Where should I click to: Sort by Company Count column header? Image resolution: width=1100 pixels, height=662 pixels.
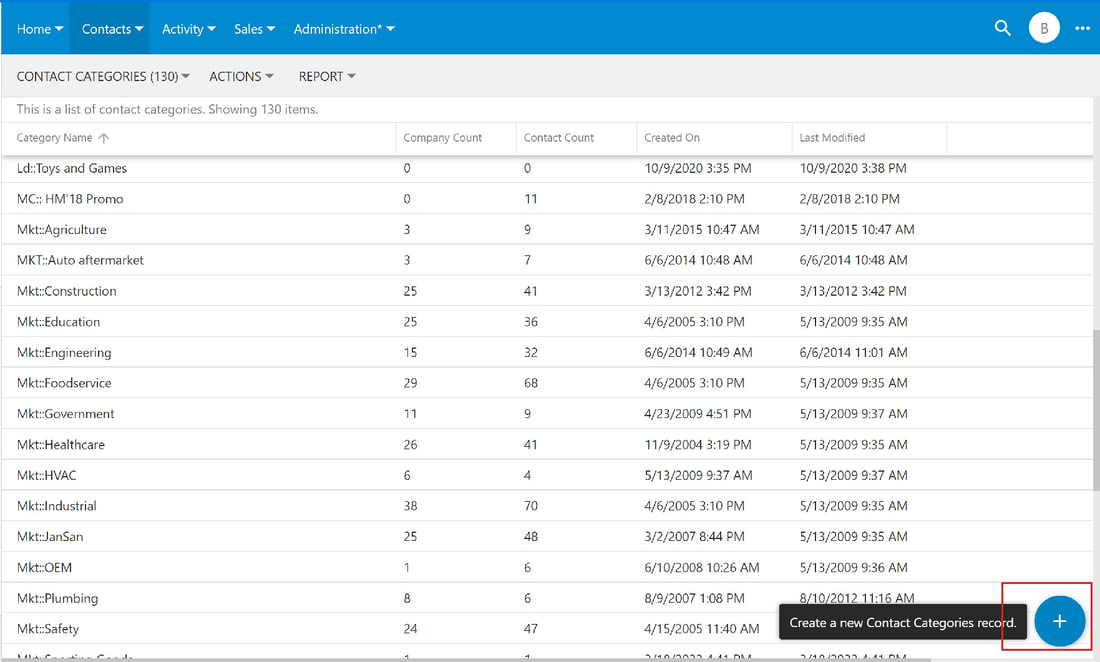click(x=443, y=138)
